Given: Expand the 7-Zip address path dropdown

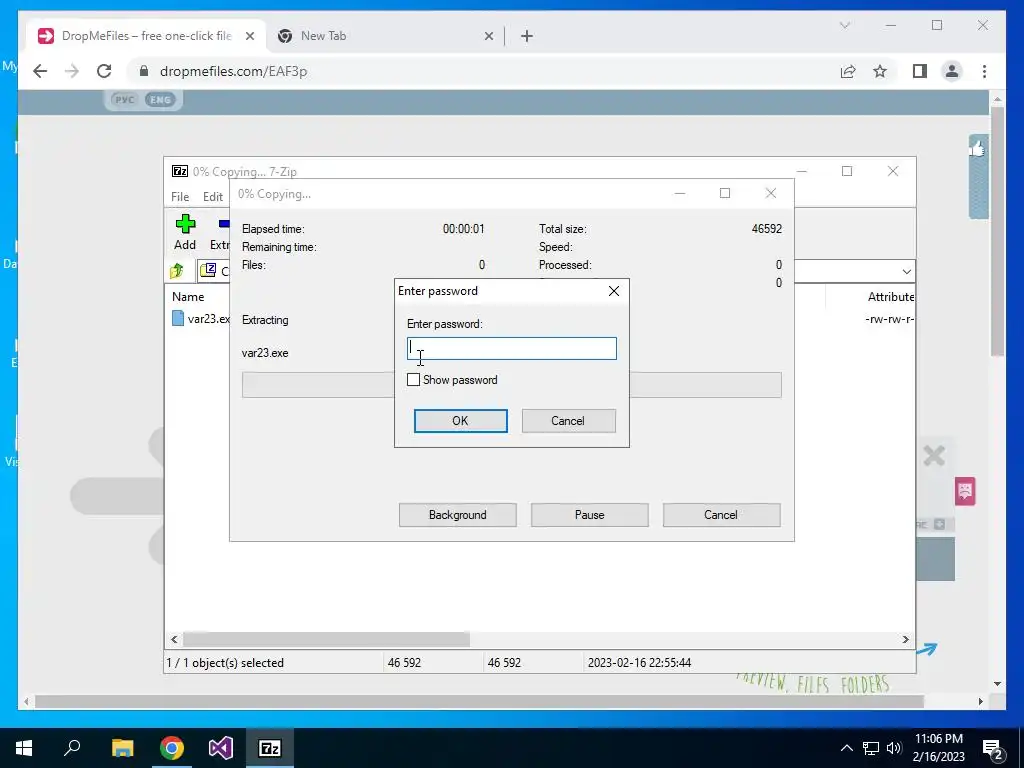Looking at the screenshot, I should pyautogui.click(x=906, y=272).
